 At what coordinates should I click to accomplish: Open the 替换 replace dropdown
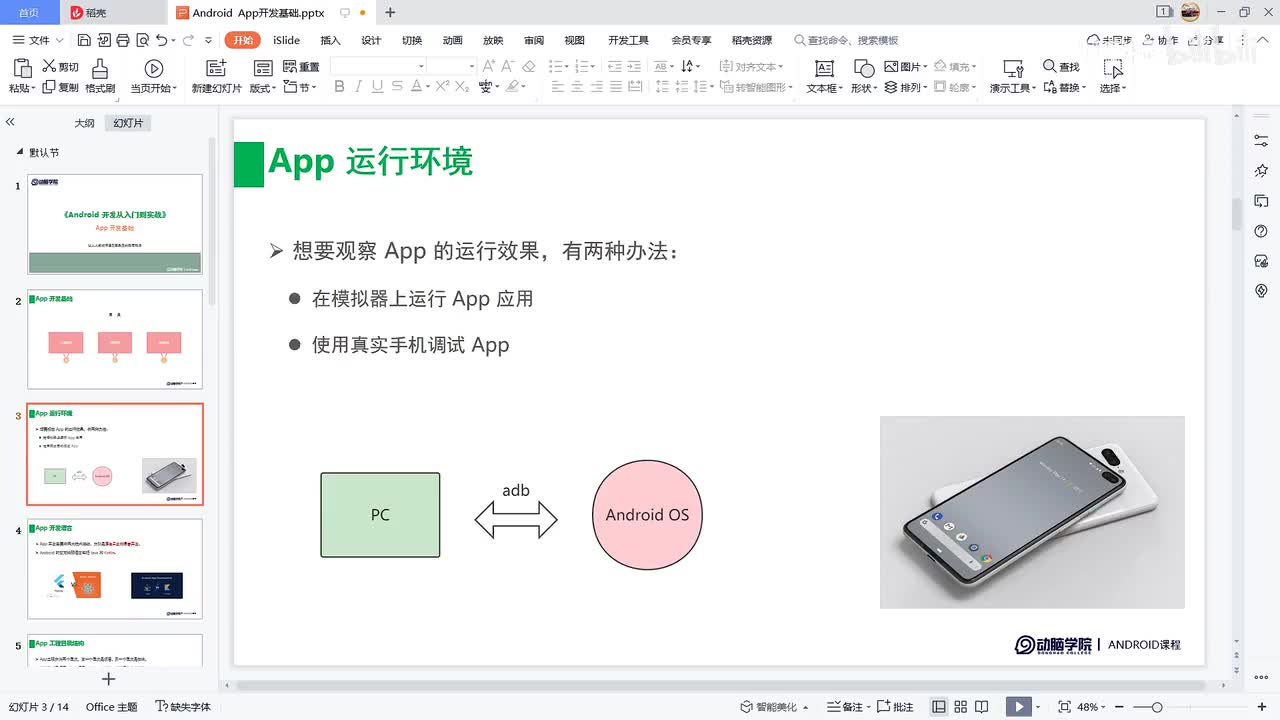(x=1064, y=88)
